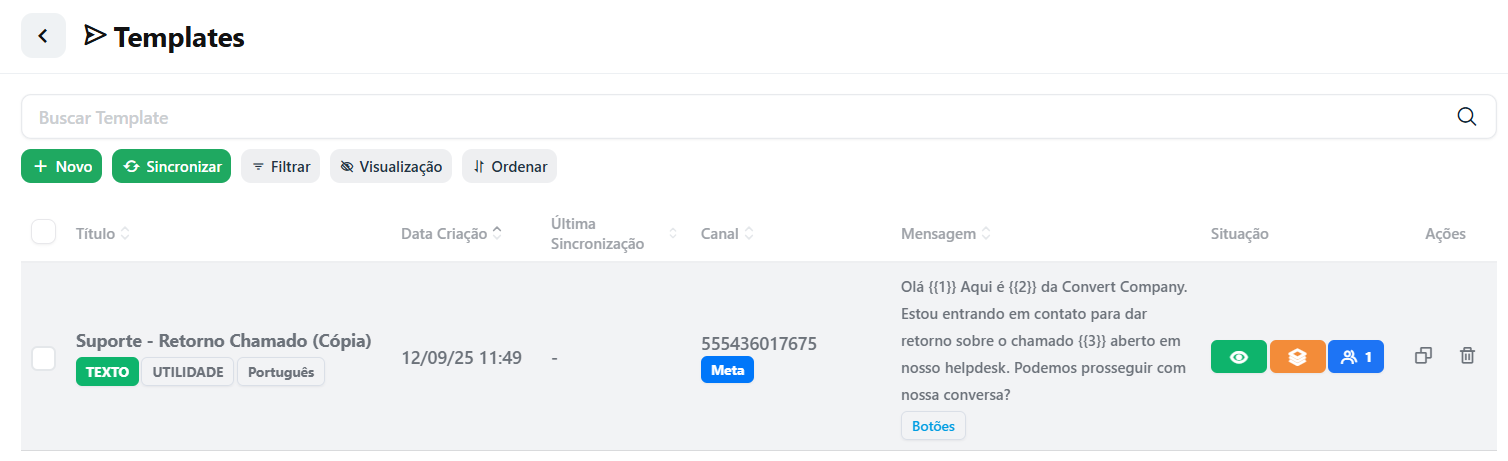The width and height of the screenshot is (1508, 461).
Task: Open the Filtrar options
Action: pyautogui.click(x=280, y=166)
